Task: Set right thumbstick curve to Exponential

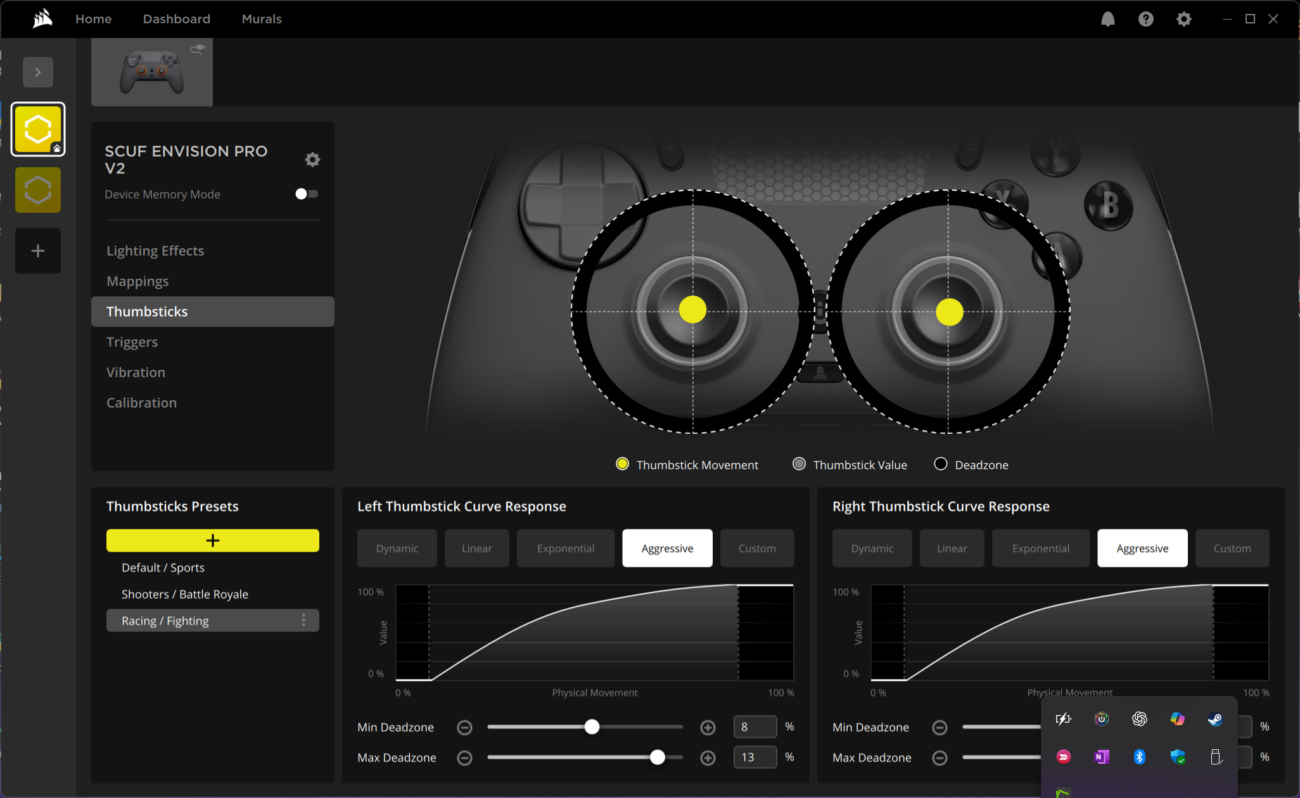Action: pyautogui.click(x=1041, y=548)
